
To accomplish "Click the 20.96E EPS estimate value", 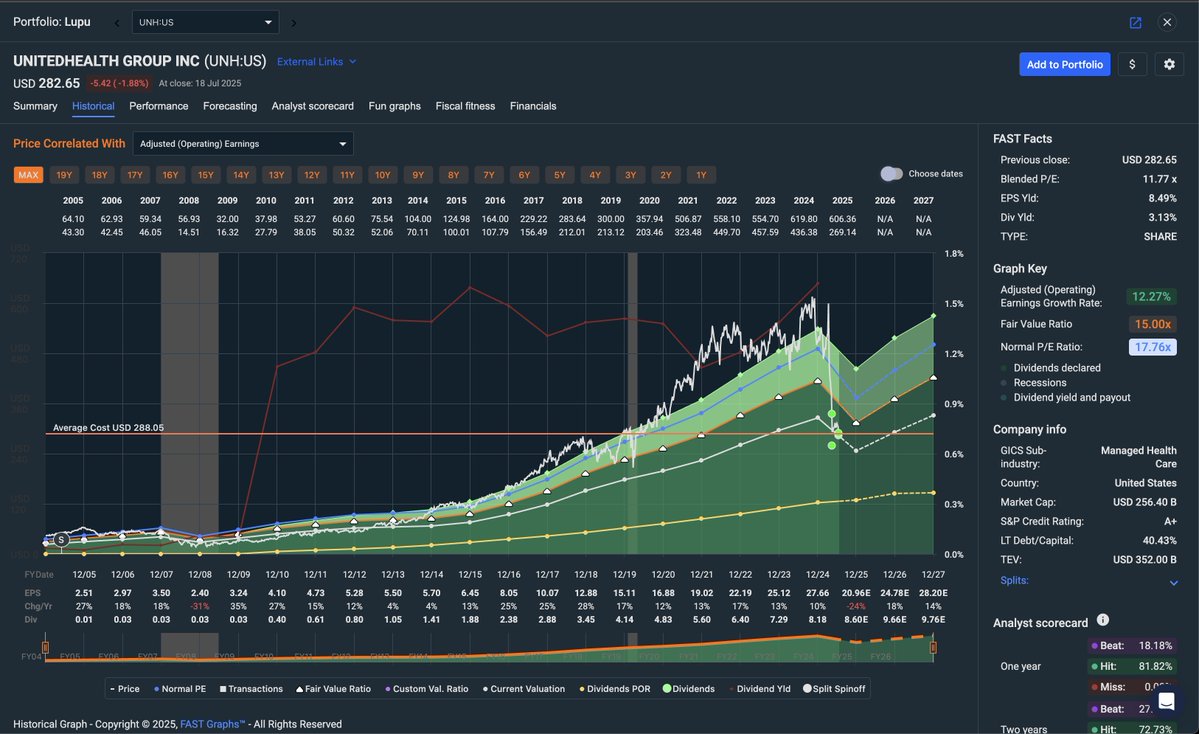I will (856, 593).
